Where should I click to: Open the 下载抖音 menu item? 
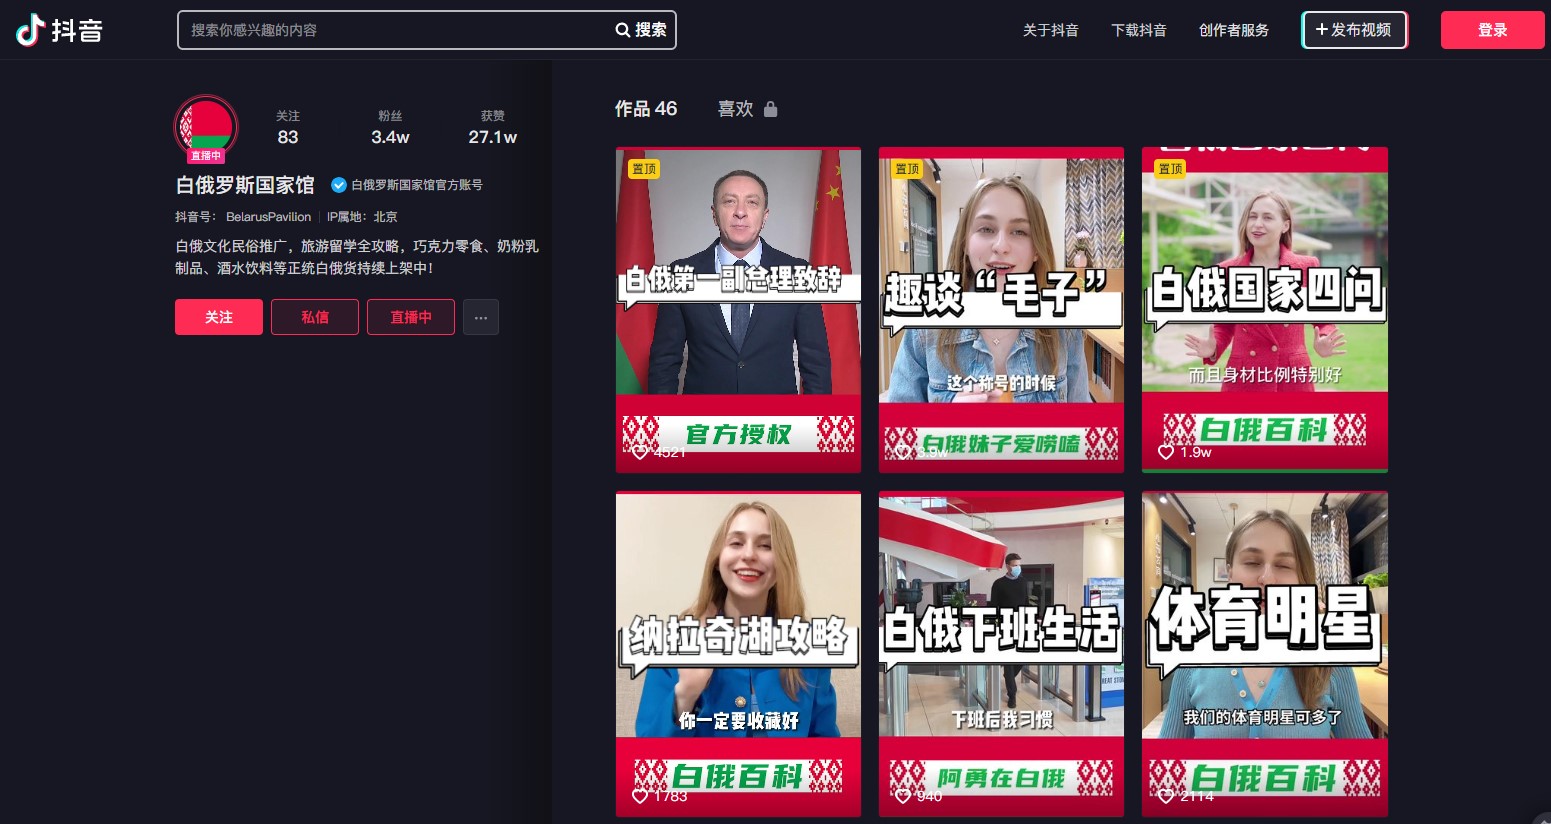click(x=1139, y=30)
